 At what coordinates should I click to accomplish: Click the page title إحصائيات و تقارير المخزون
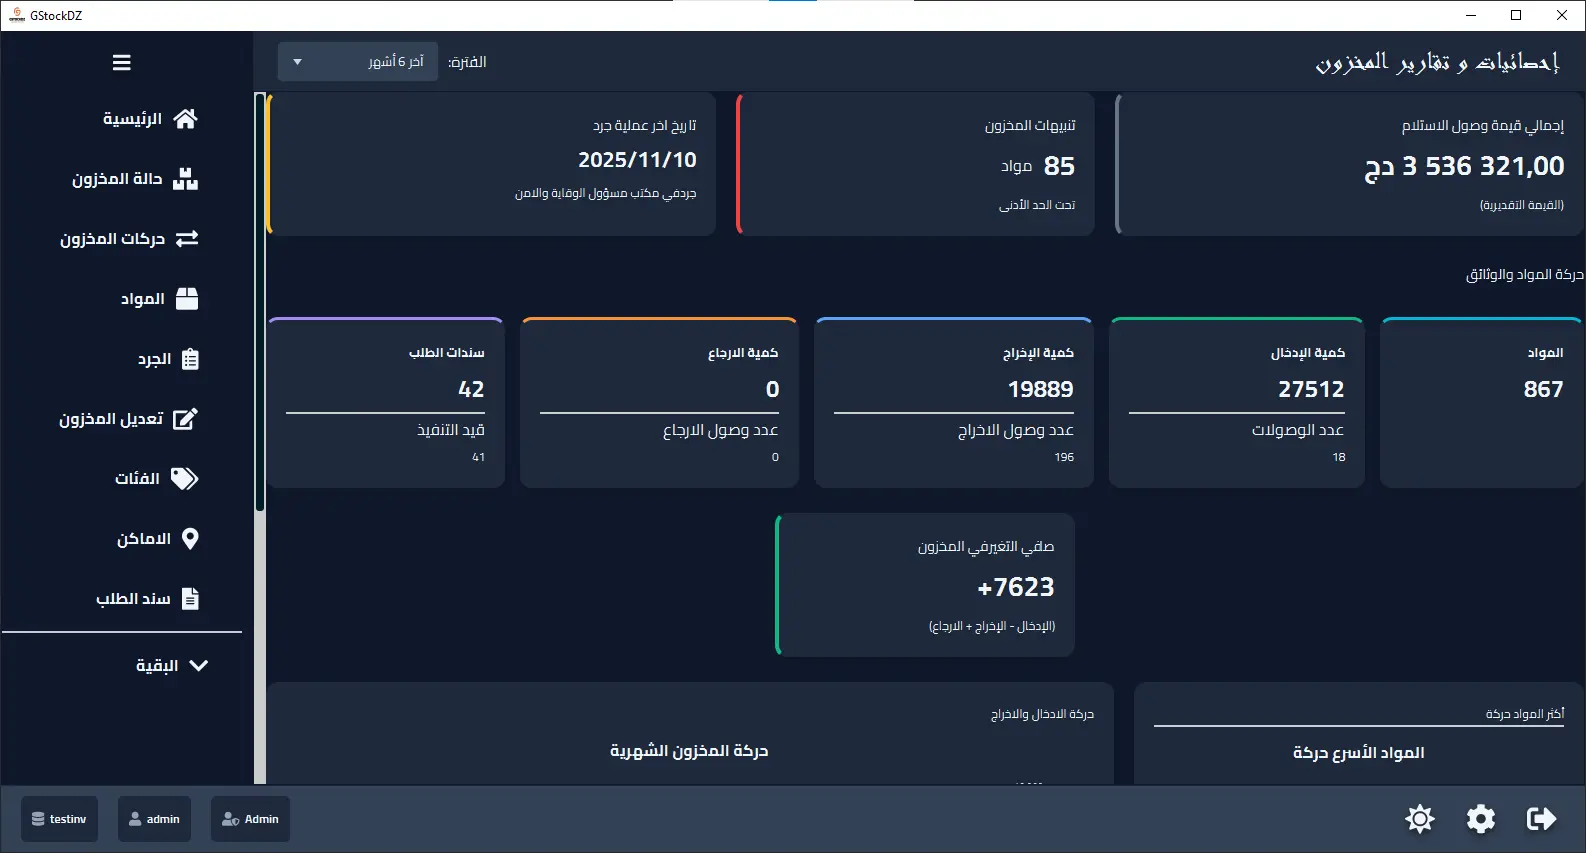(x=1437, y=62)
